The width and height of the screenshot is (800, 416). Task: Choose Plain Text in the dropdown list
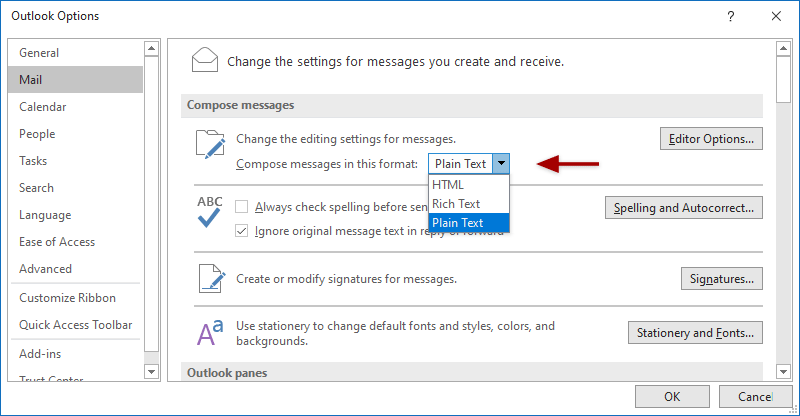(x=469, y=223)
